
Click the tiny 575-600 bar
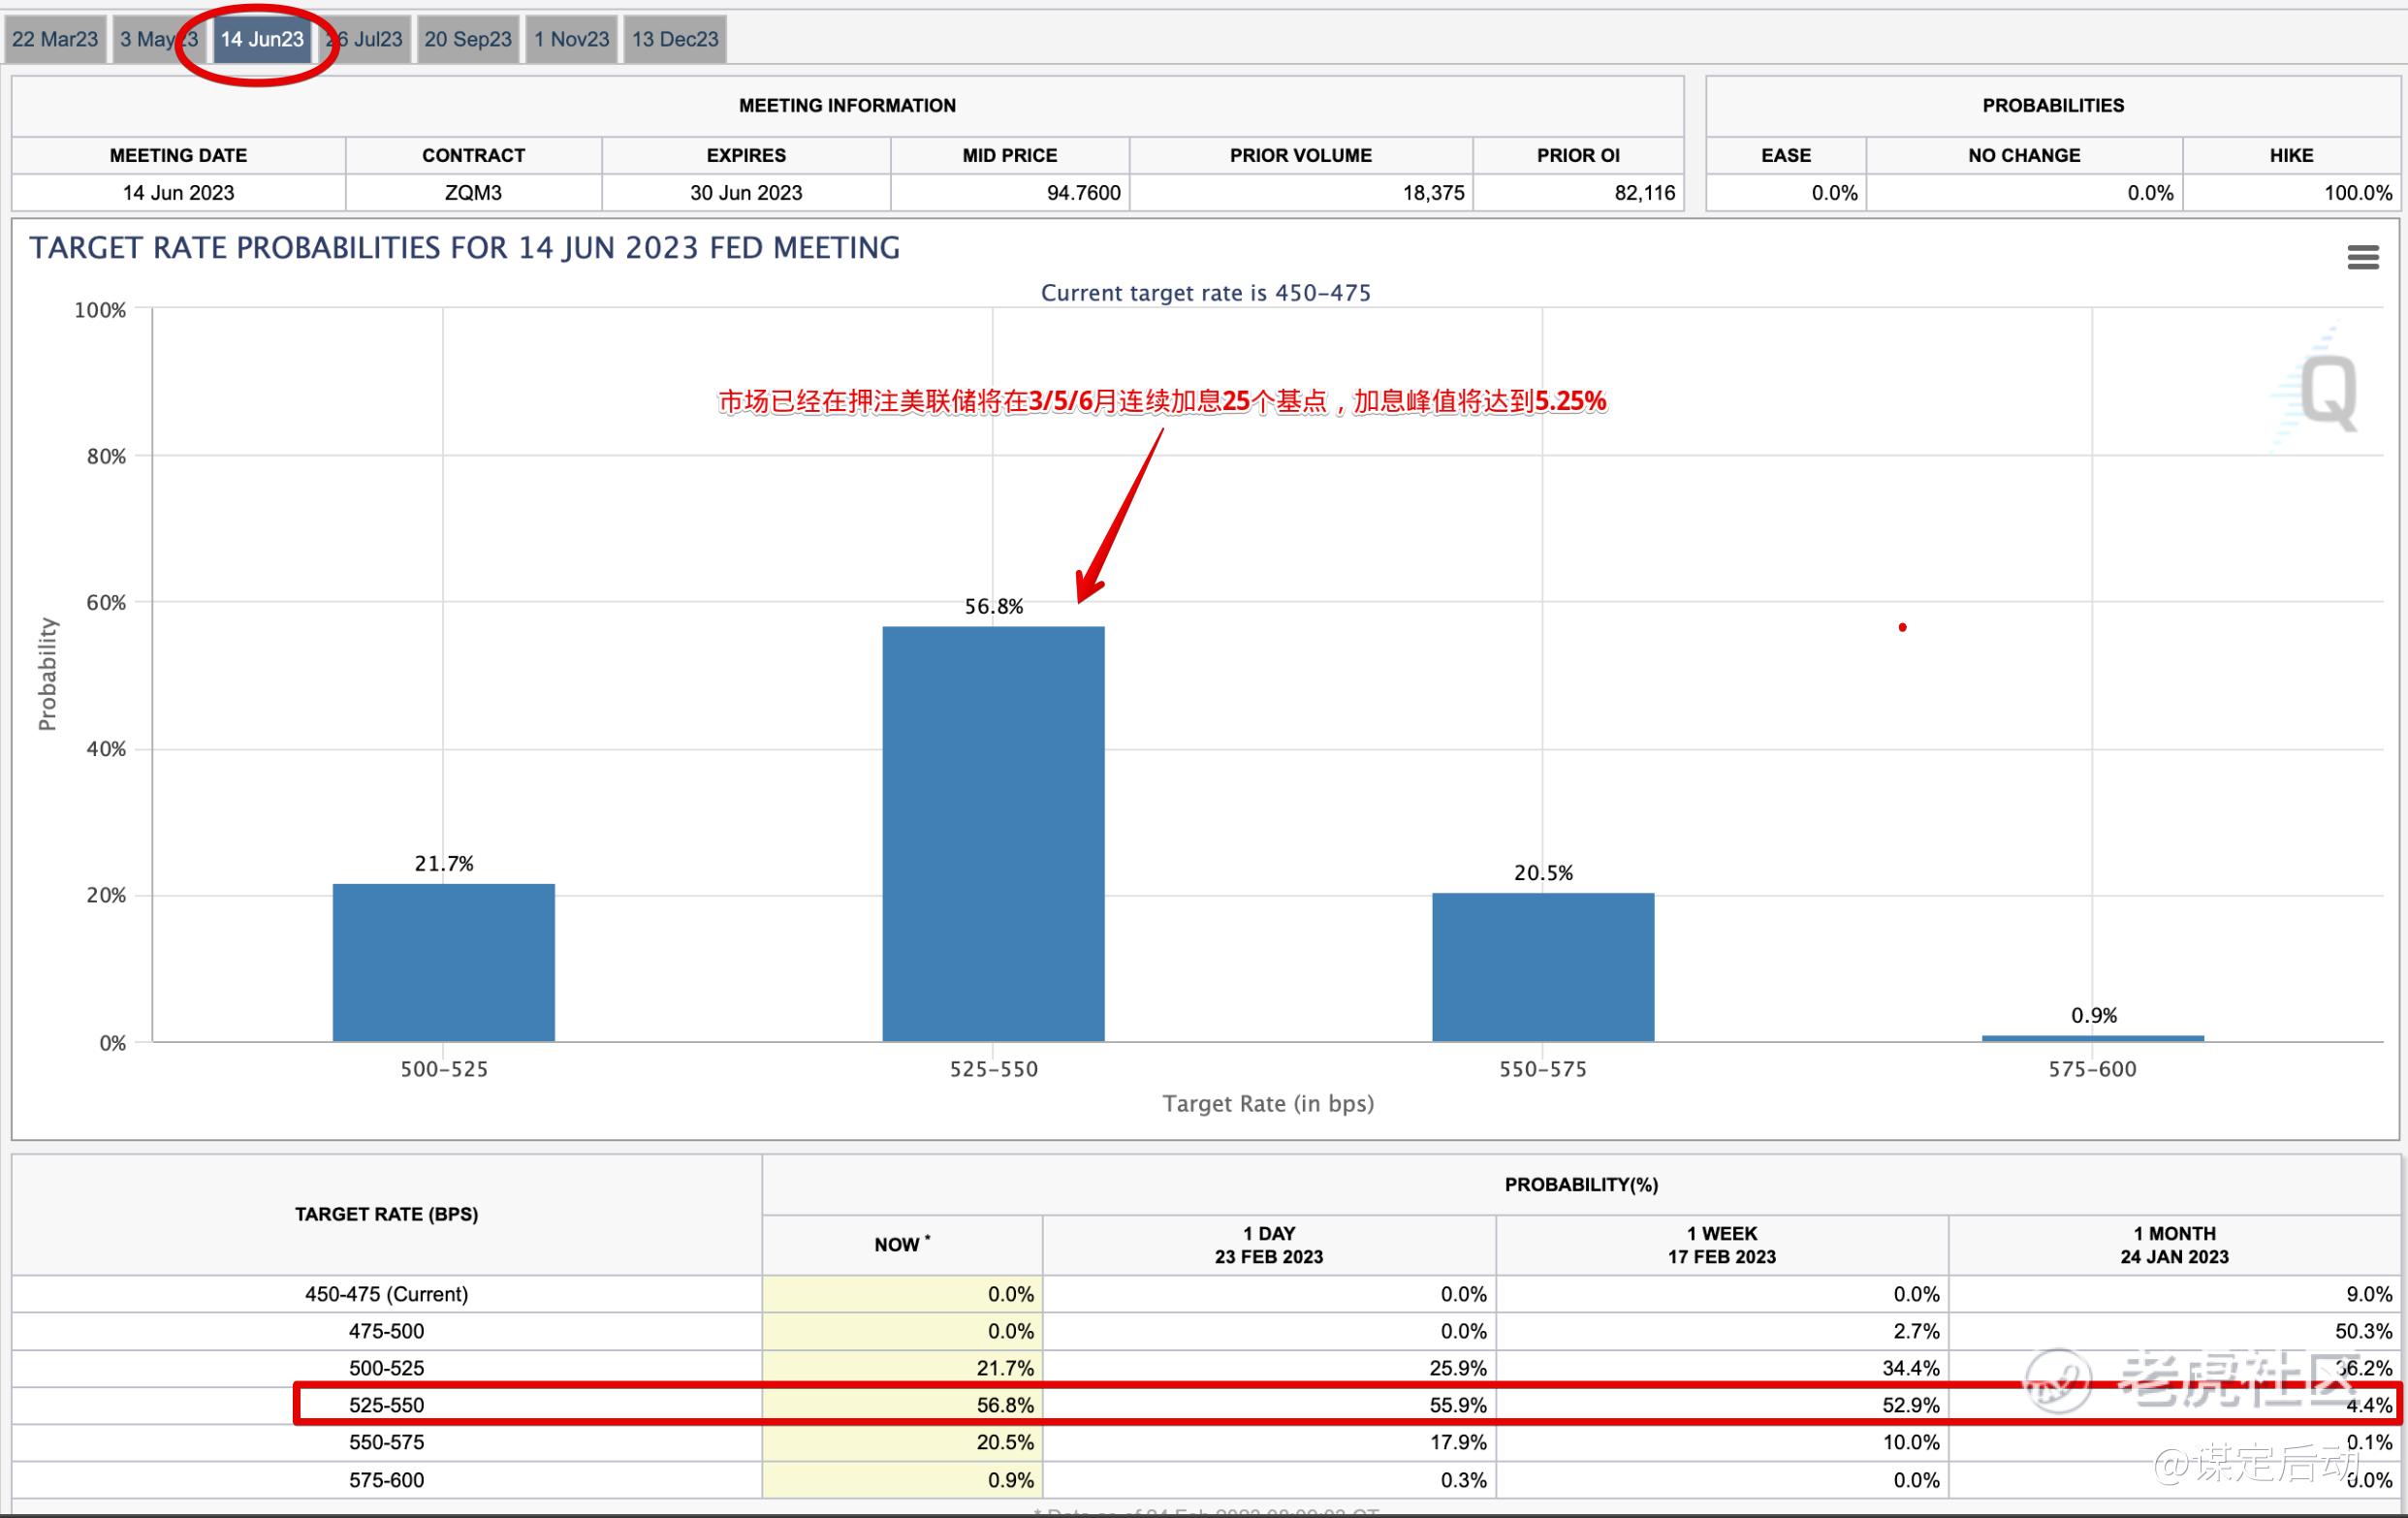click(x=2092, y=1038)
